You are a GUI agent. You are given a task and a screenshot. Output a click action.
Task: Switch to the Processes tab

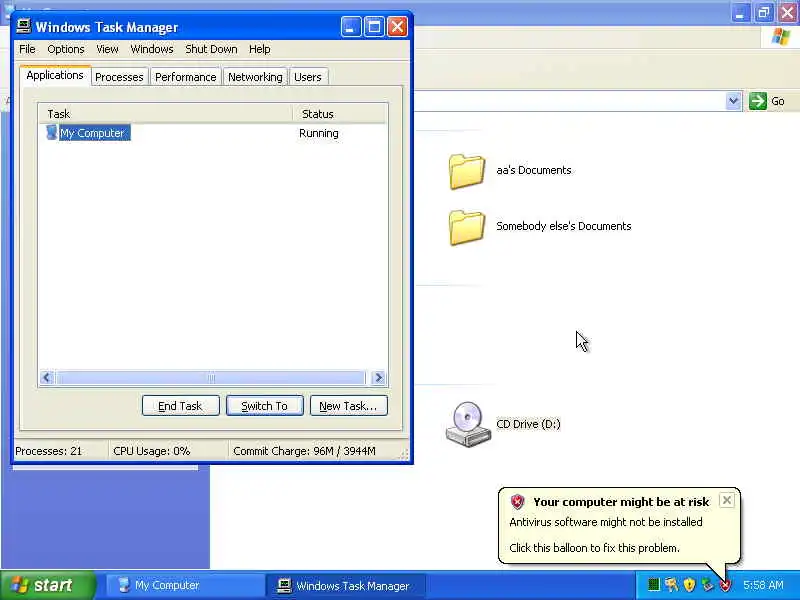[x=119, y=77]
